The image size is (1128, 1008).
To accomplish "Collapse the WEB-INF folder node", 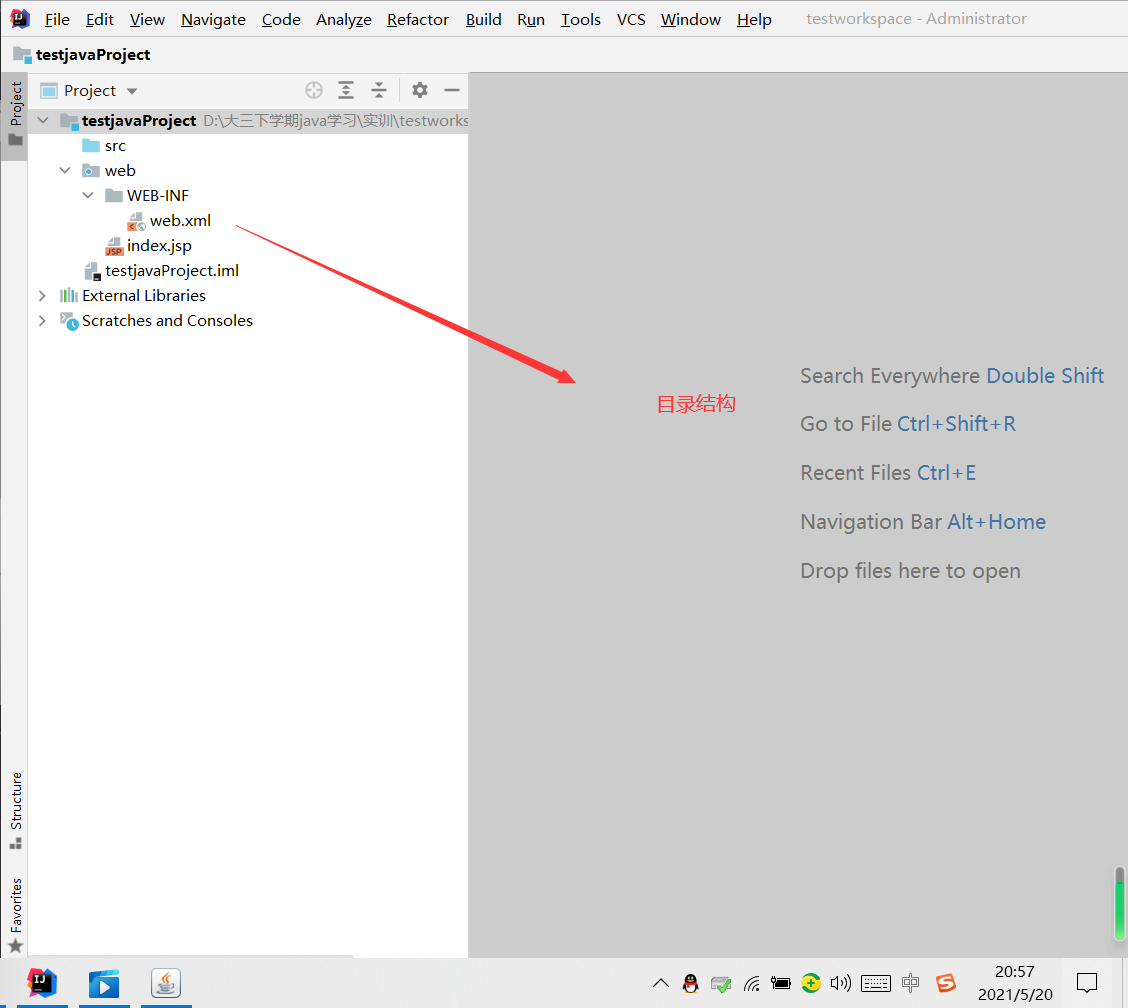I will click(88, 196).
